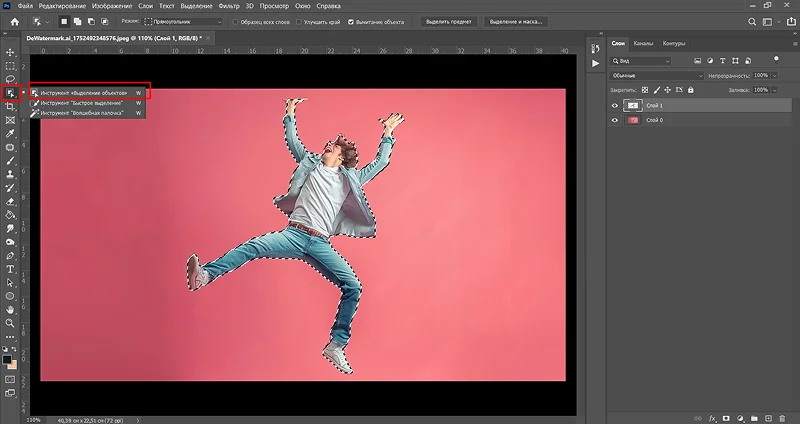
Task: Click the 'Выделить предмет' button
Action: click(x=449, y=22)
